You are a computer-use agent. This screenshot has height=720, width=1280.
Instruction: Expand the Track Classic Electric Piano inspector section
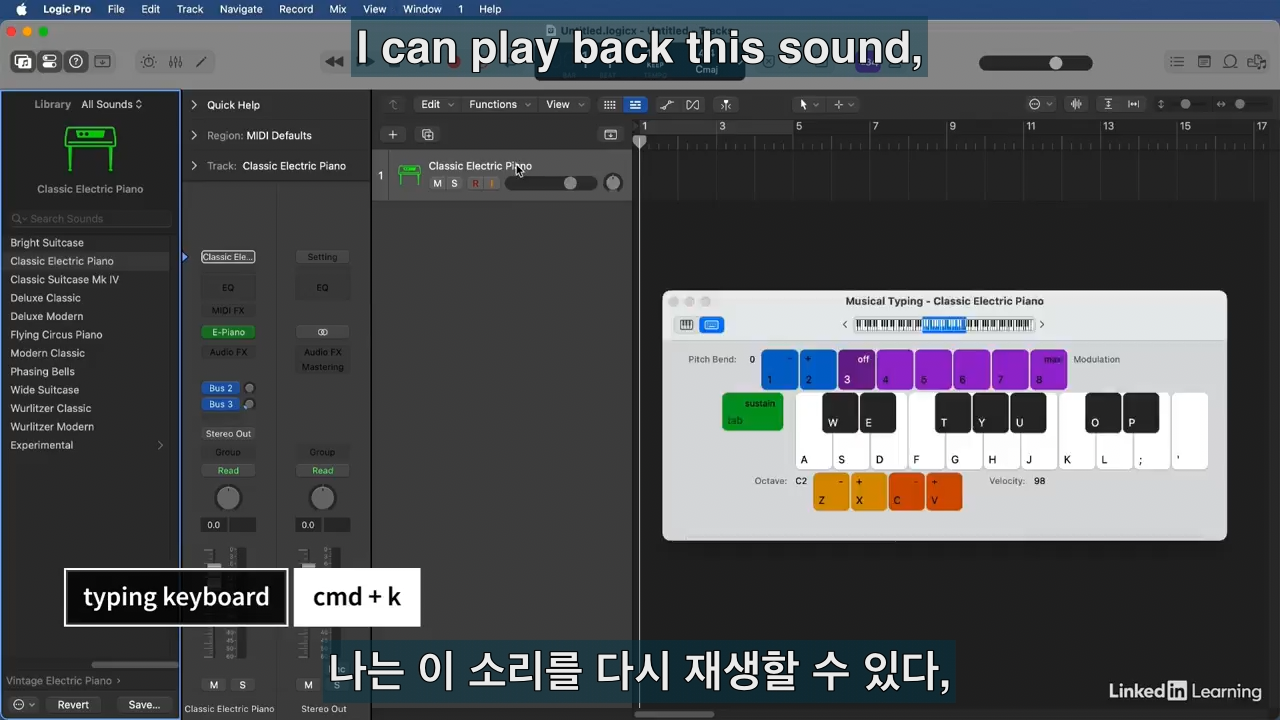[x=194, y=166]
